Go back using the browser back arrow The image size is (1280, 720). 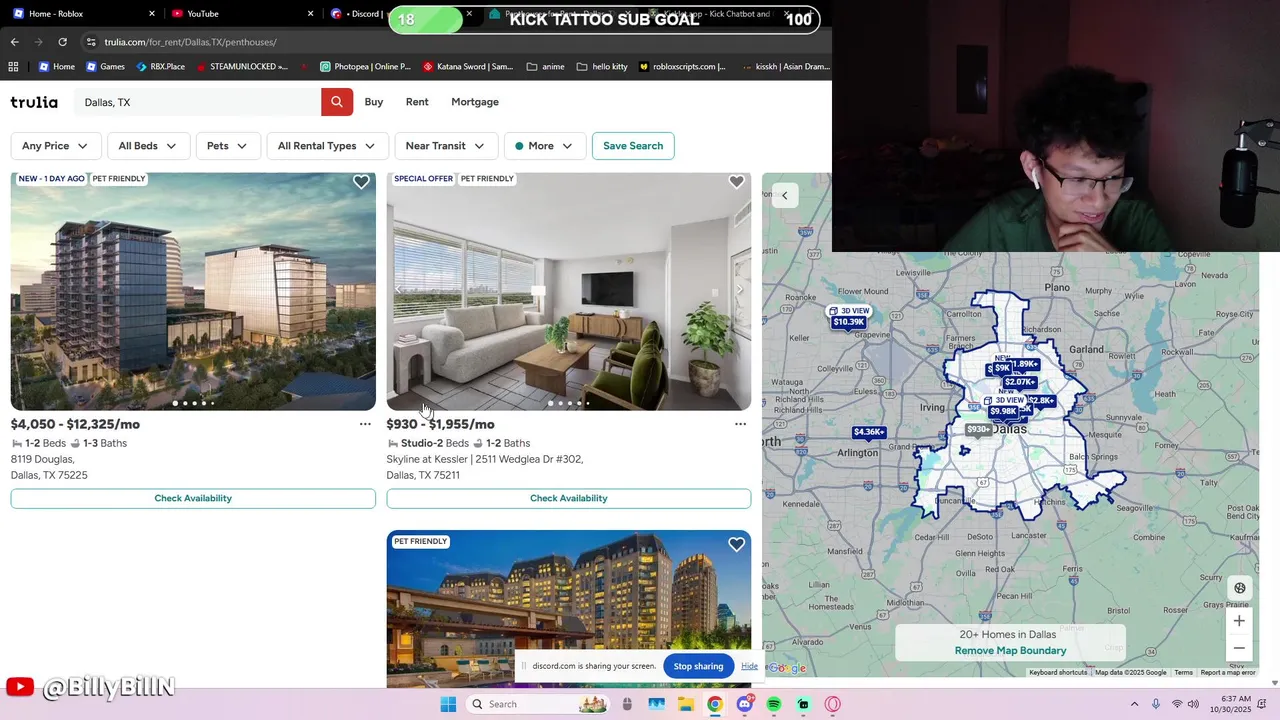tap(14, 42)
